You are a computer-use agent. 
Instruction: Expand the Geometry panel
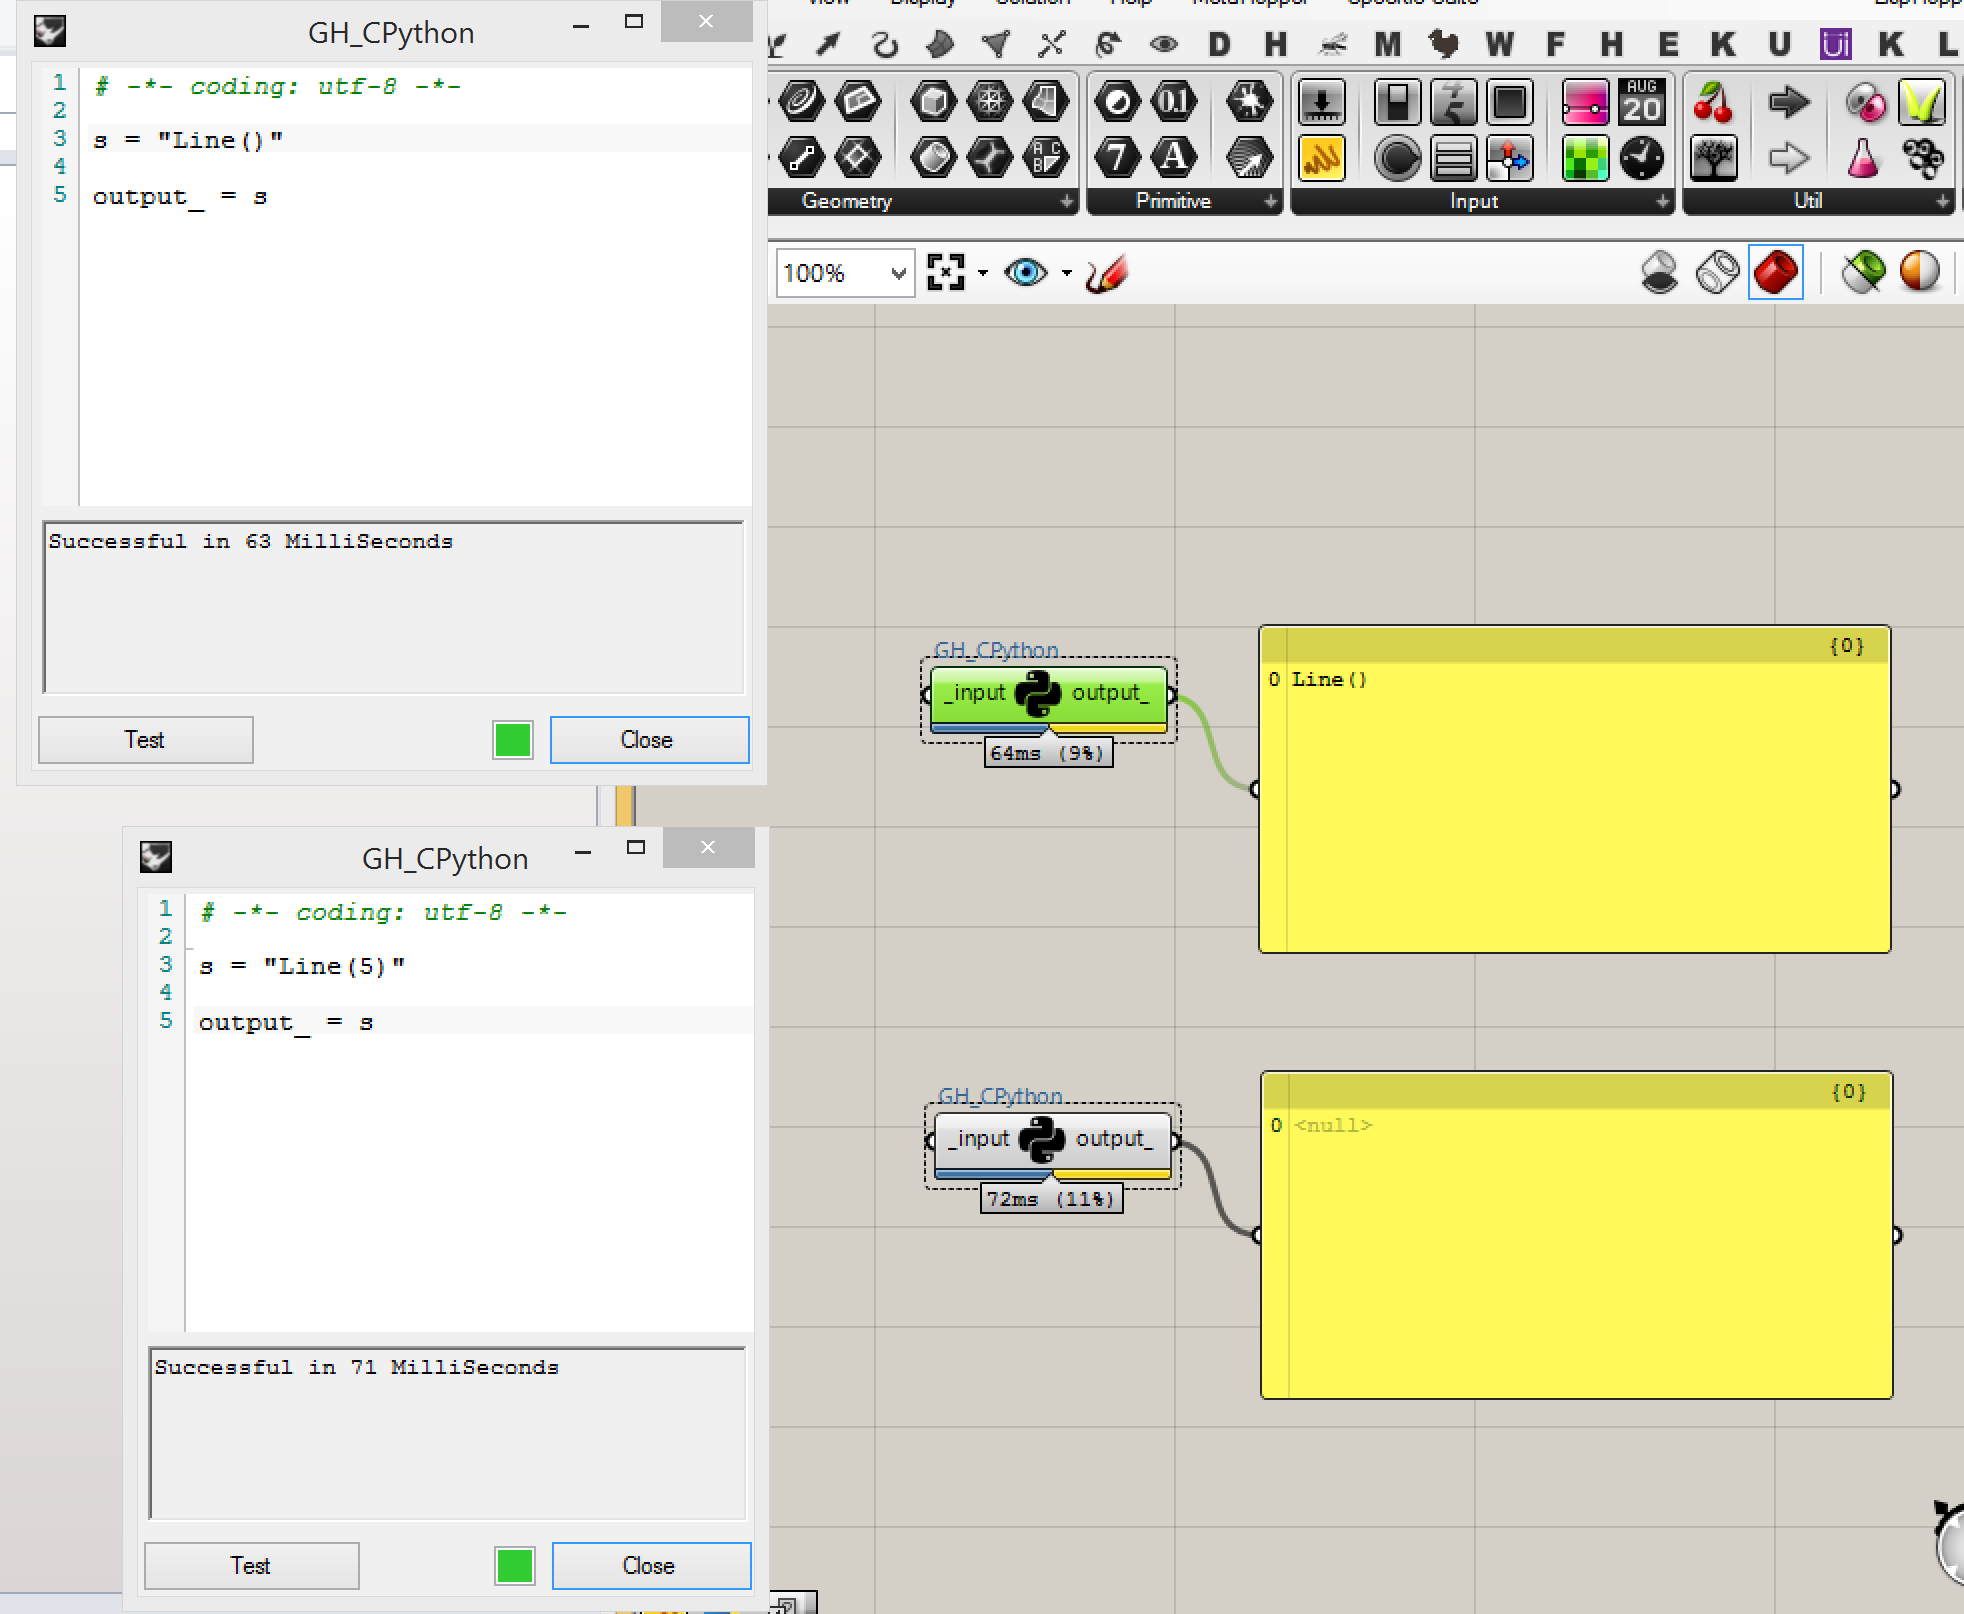point(1067,202)
